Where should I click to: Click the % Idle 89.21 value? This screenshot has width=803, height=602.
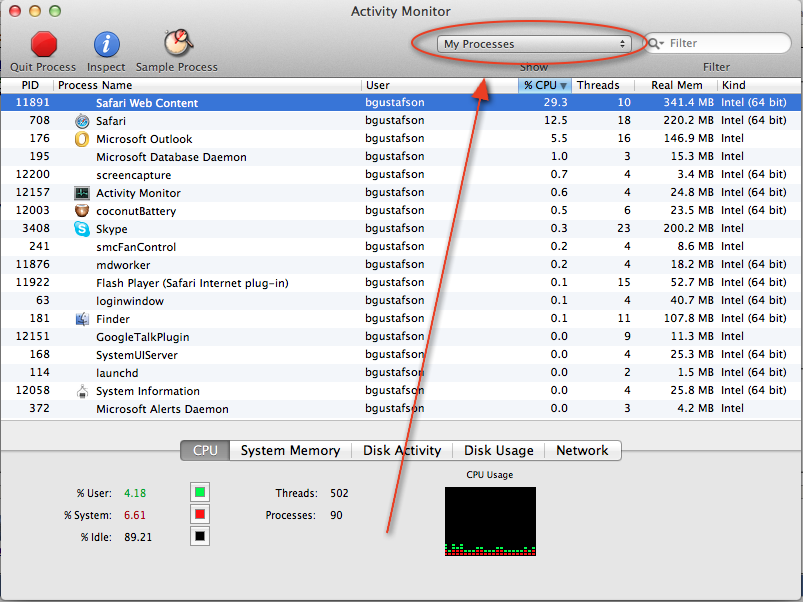pos(138,538)
